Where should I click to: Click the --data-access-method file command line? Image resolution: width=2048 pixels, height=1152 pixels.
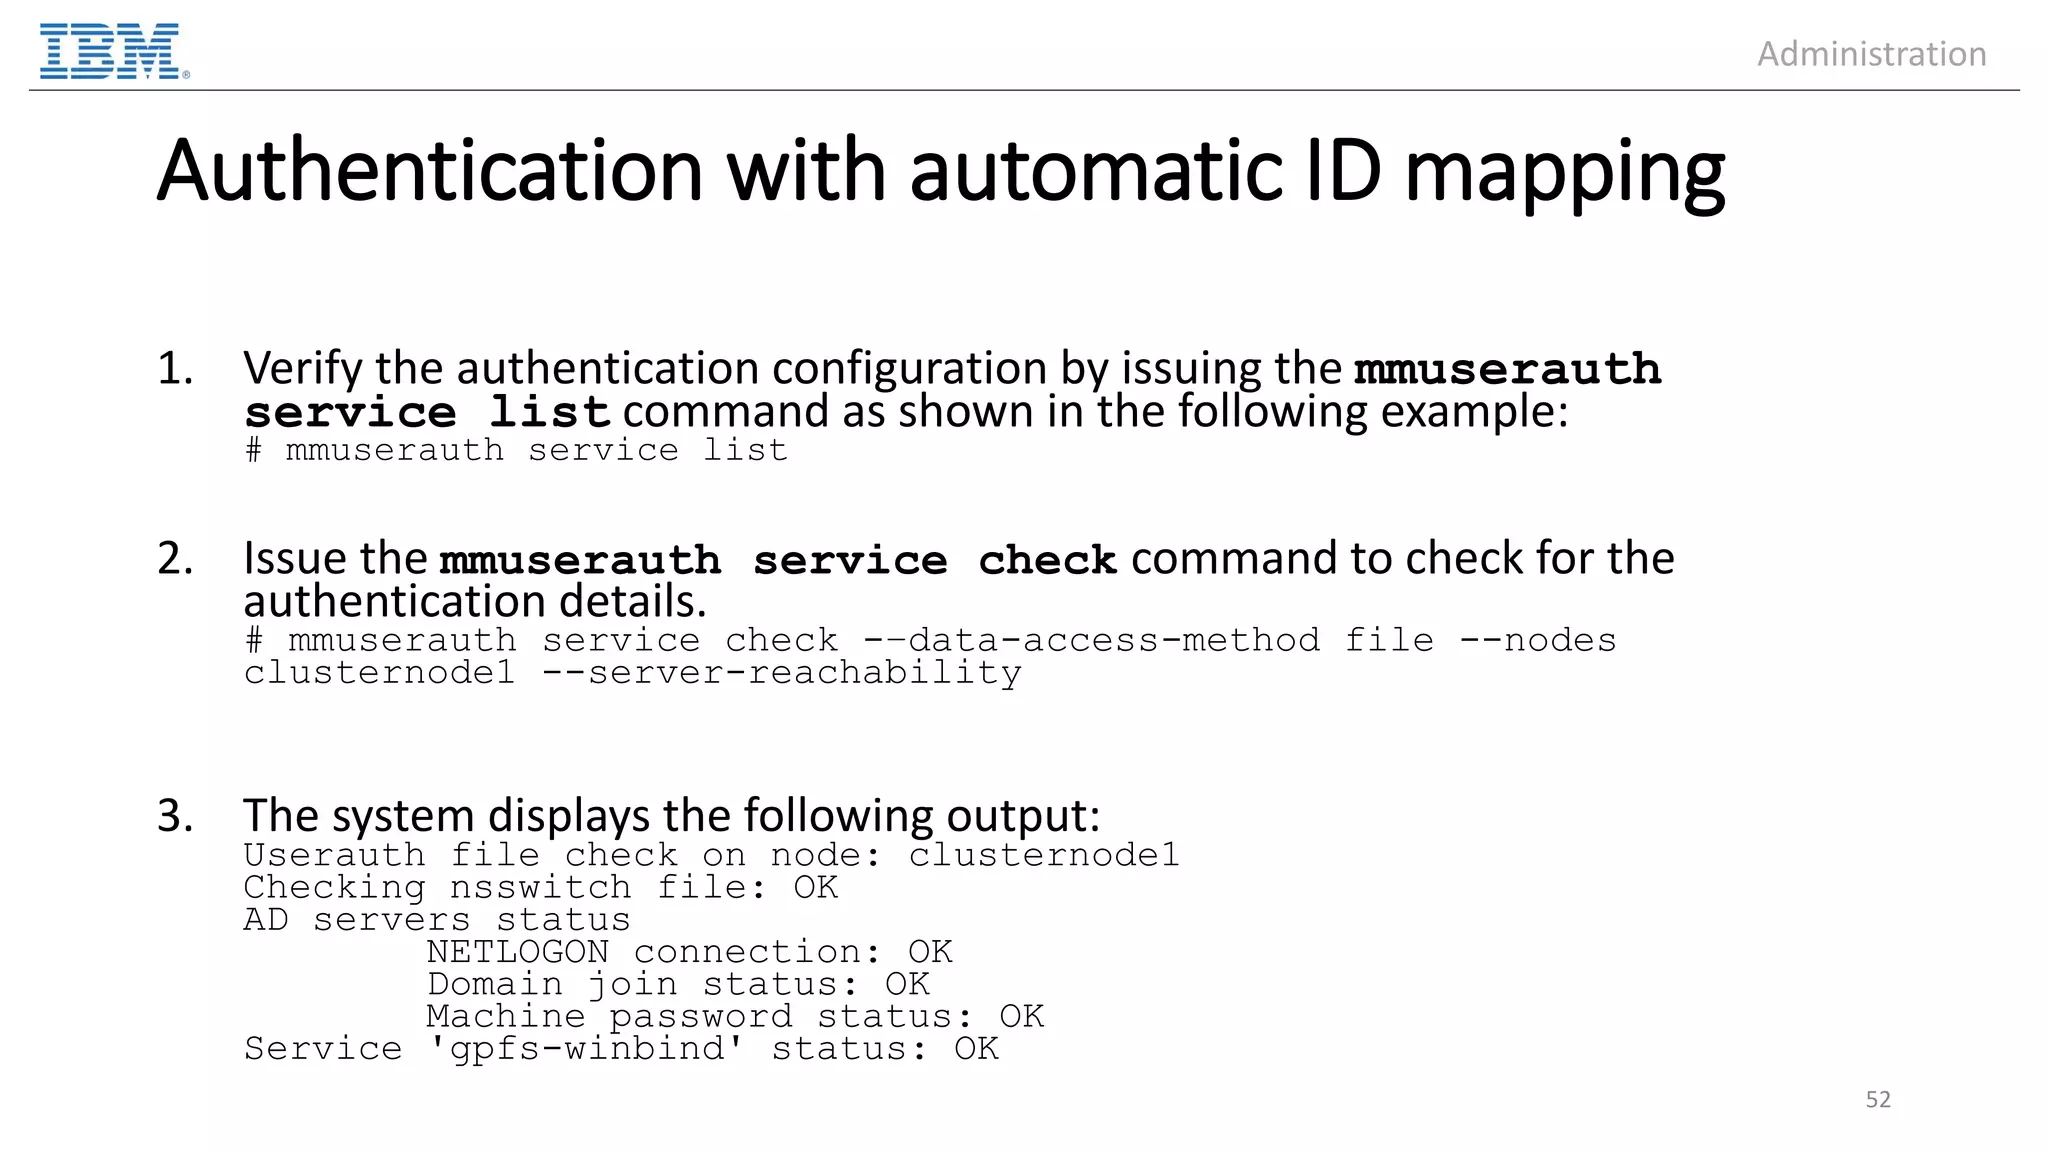(930, 640)
